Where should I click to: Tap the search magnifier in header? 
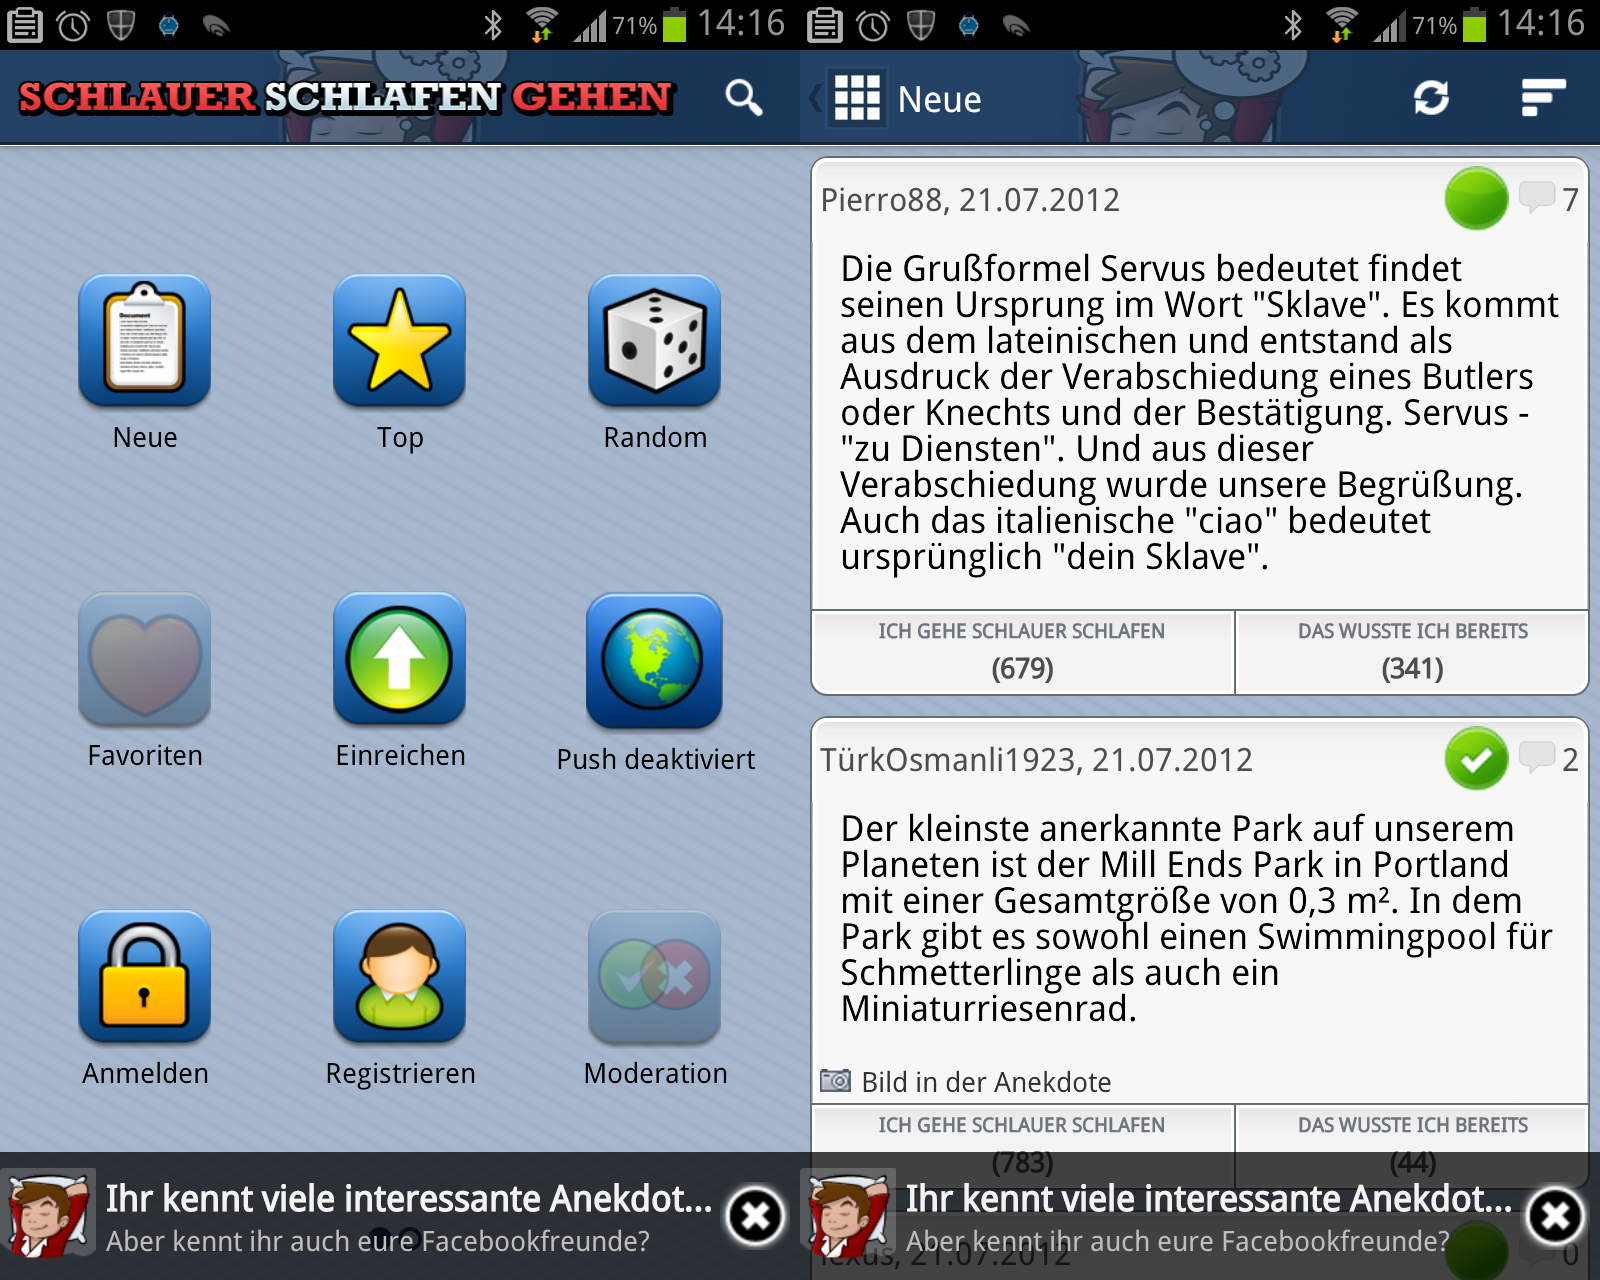click(x=743, y=98)
